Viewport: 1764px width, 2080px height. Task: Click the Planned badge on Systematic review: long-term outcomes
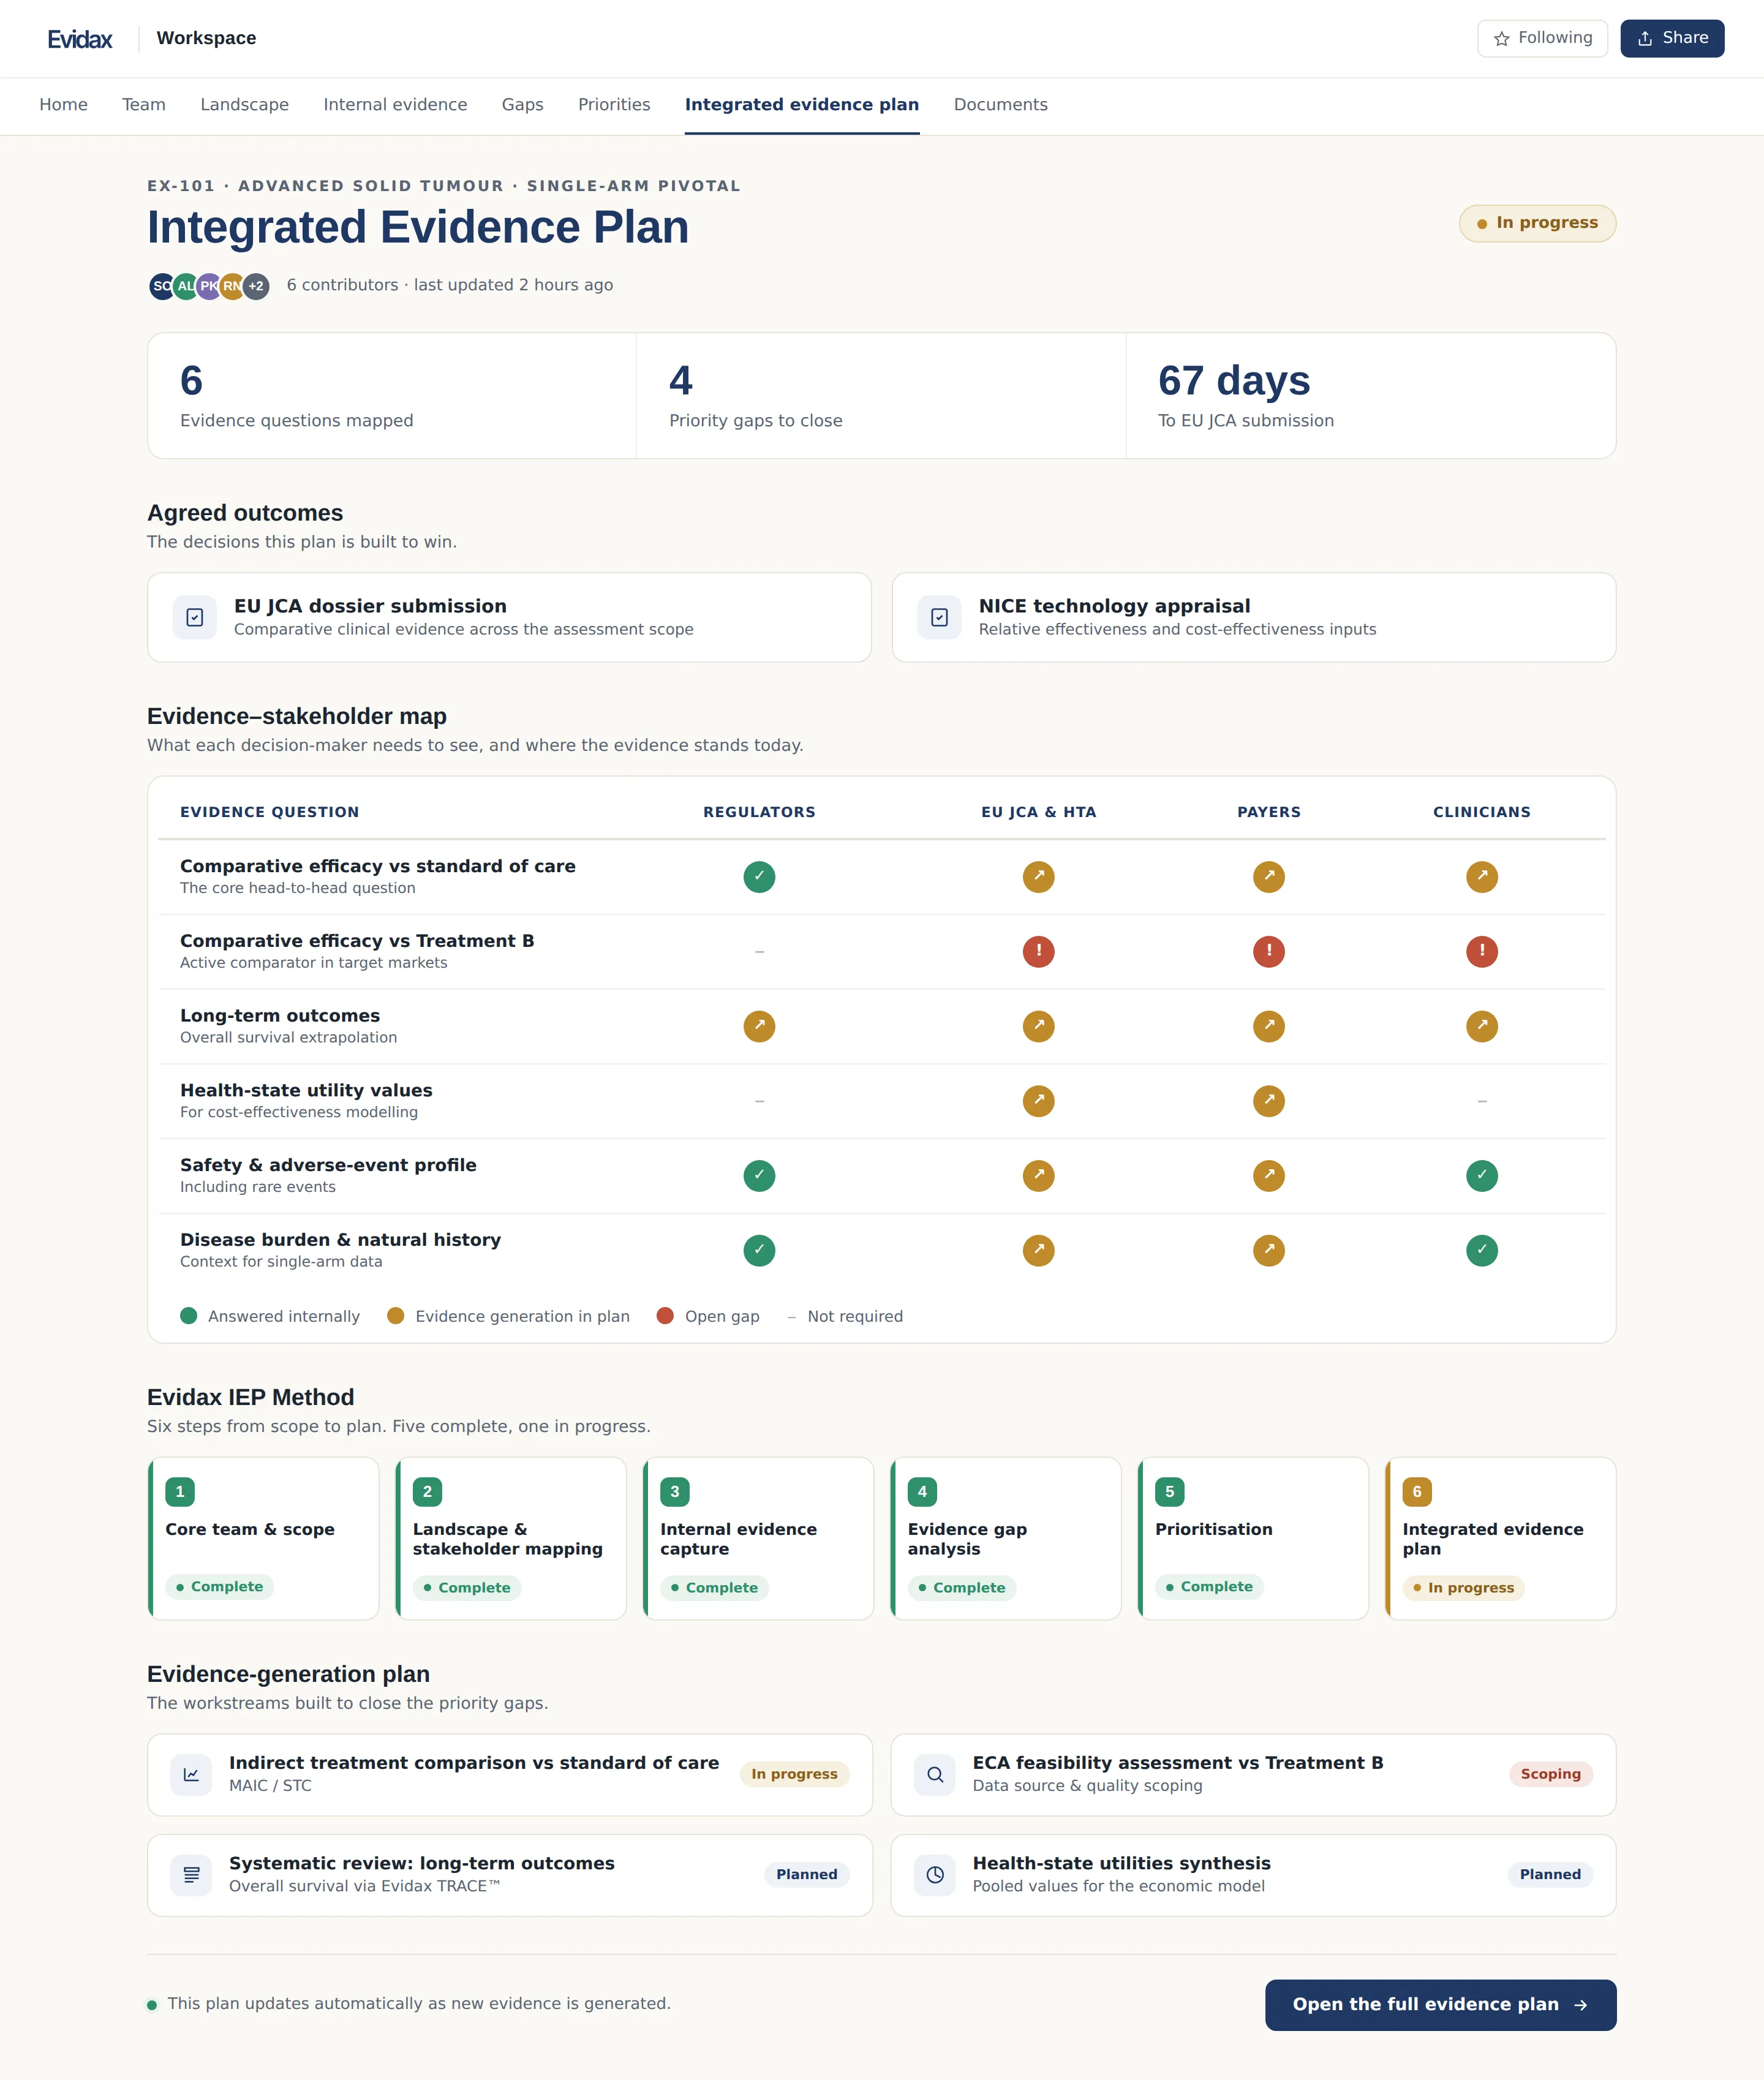[x=806, y=1875]
